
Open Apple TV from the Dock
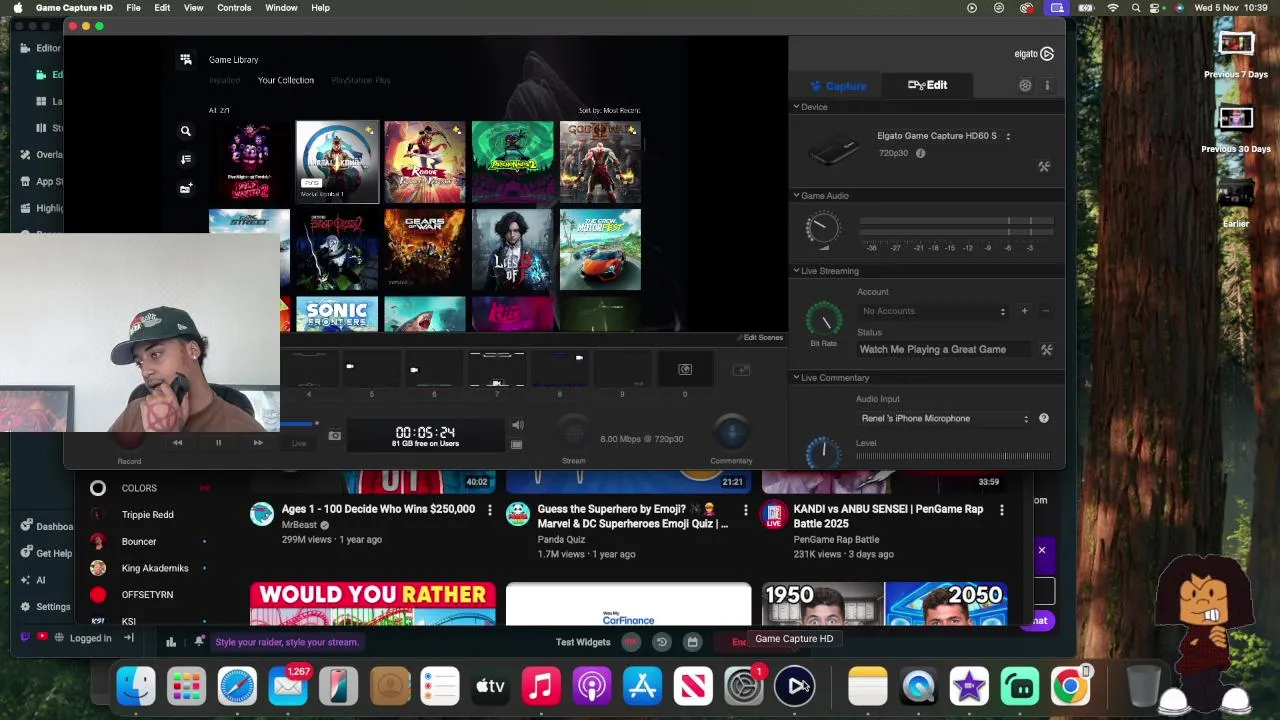tap(490, 686)
